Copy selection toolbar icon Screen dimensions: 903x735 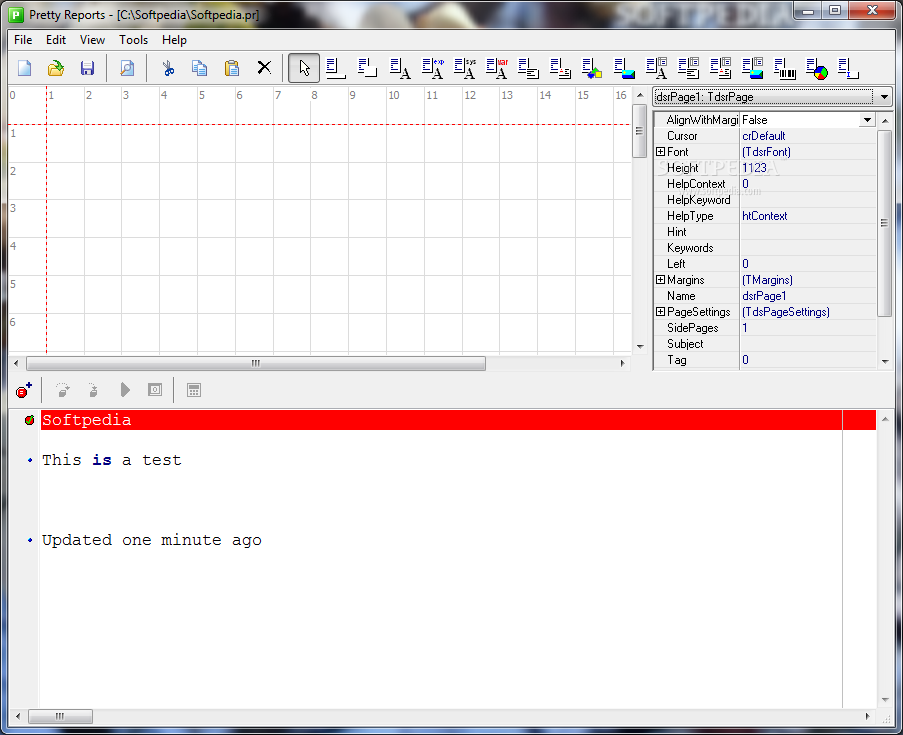[x=199, y=69]
